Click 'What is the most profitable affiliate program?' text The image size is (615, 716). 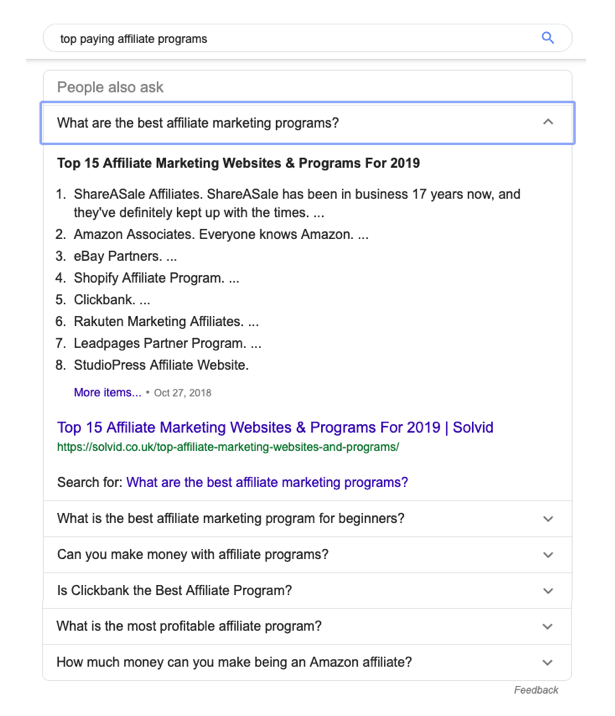coord(189,626)
